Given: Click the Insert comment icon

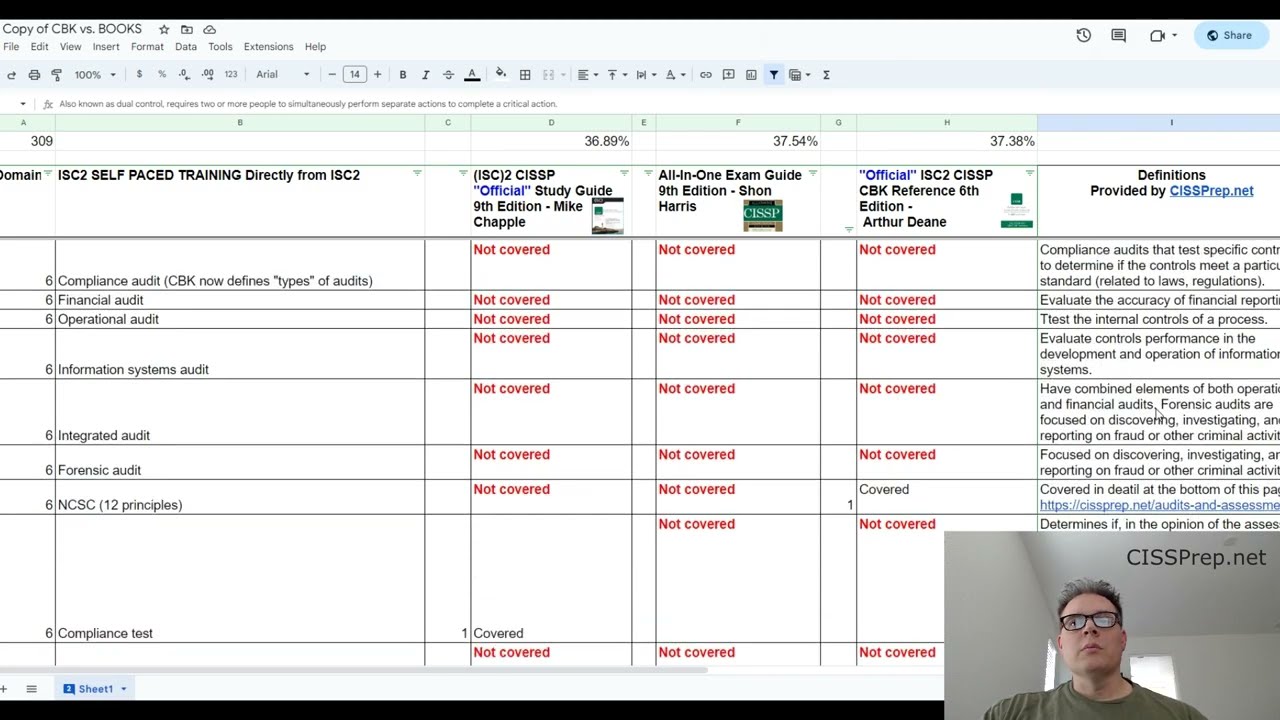Looking at the screenshot, I should coord(728,75).
